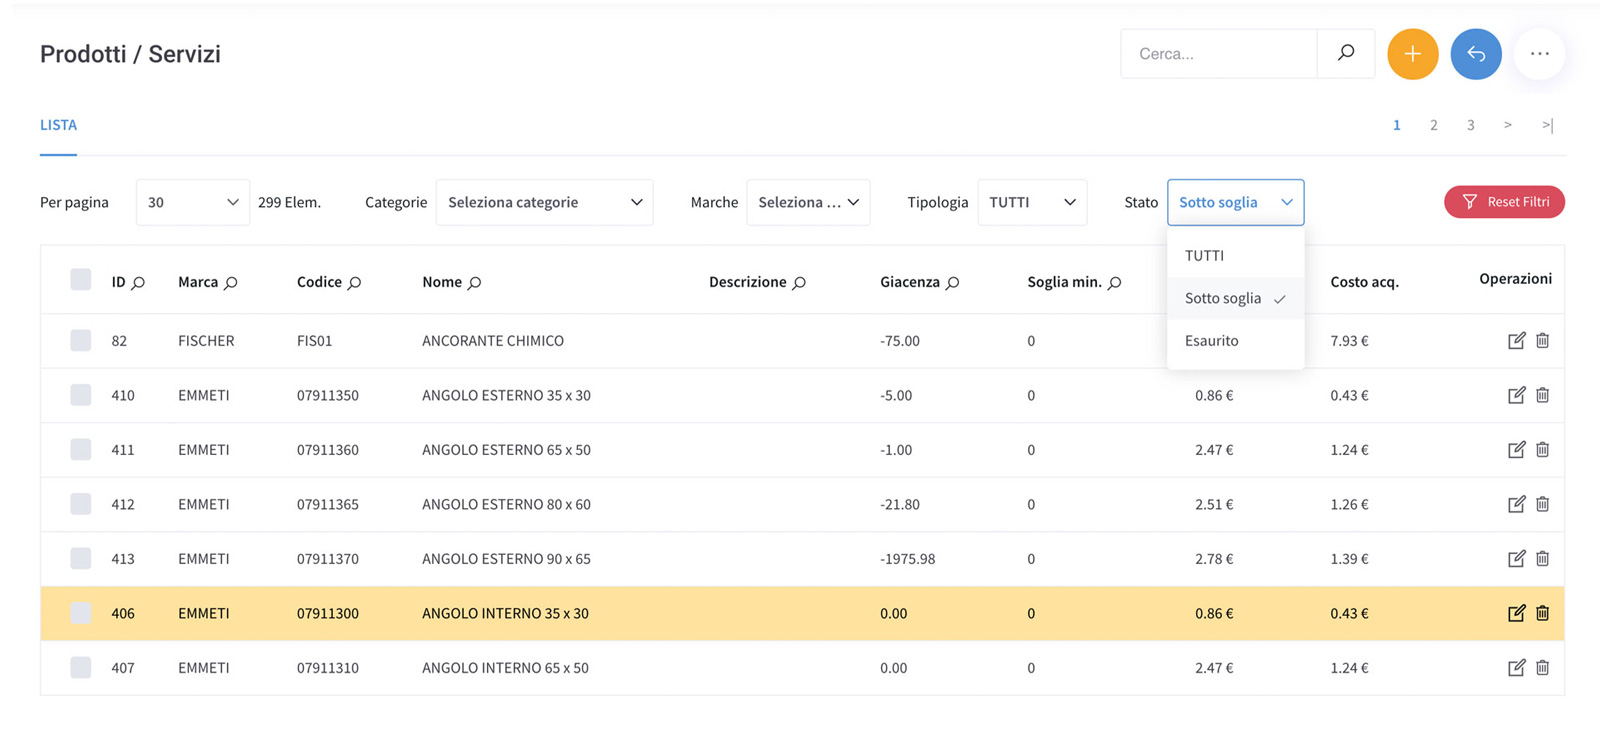1600x747 pixels.
Task: Edit ANGOLO ESTERNO 35 x 30
Action: 1516,395
